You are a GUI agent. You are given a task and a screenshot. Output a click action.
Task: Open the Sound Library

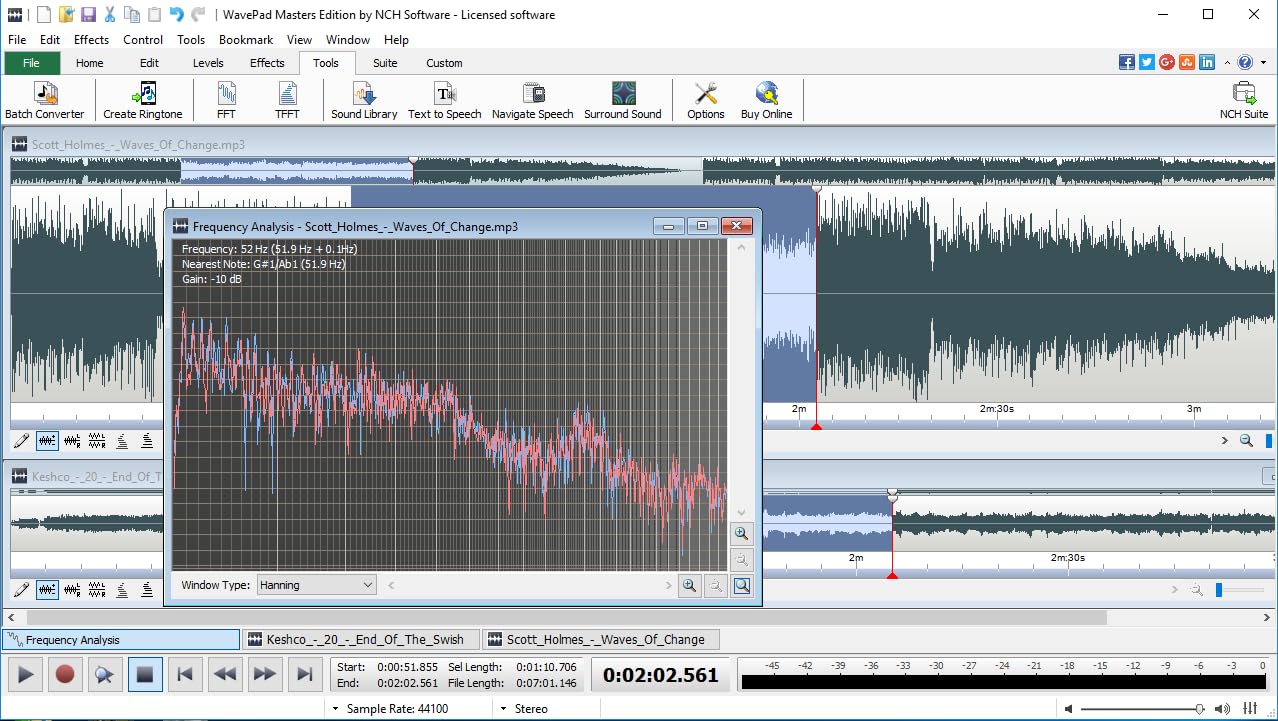(363, 99)
